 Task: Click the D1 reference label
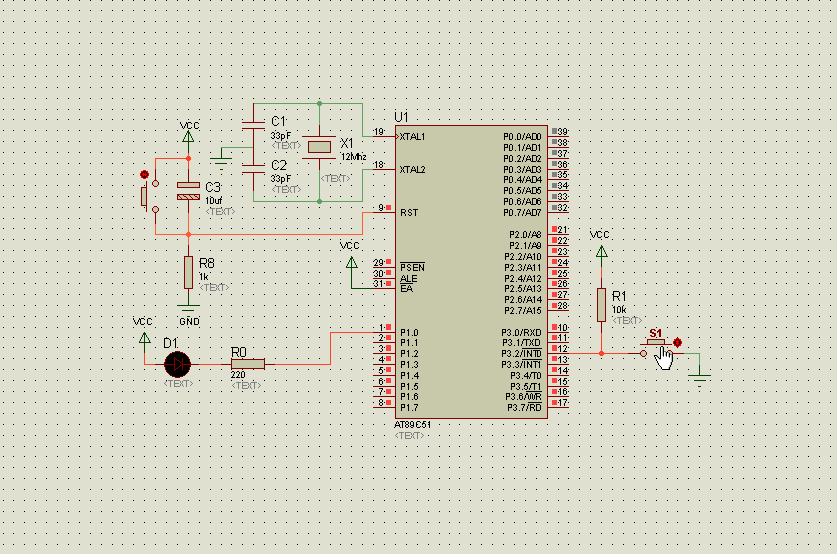pos(171,343)
